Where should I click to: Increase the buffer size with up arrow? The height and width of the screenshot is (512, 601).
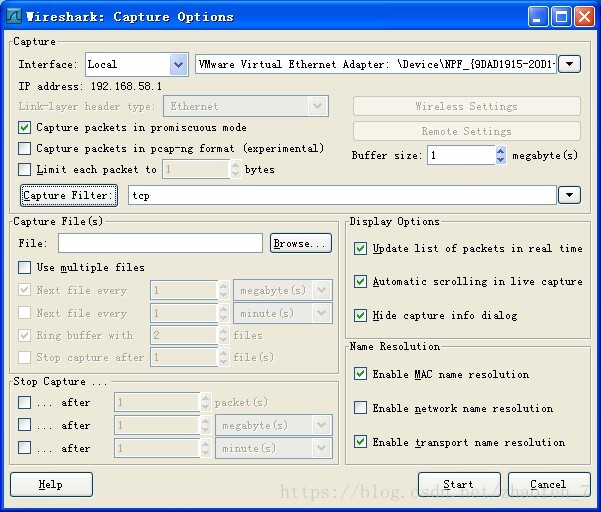click(x=501, y=151)
